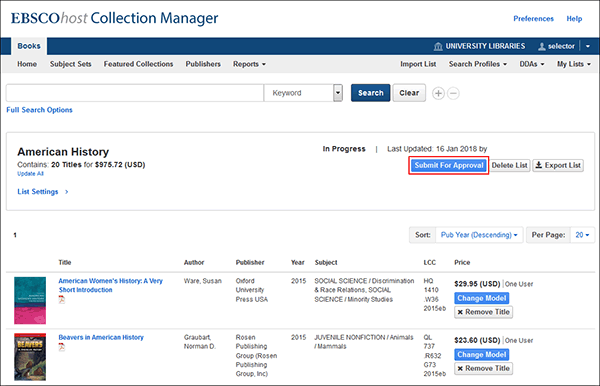
Task: Change Model for American Women's History
Action: [481, 298]
